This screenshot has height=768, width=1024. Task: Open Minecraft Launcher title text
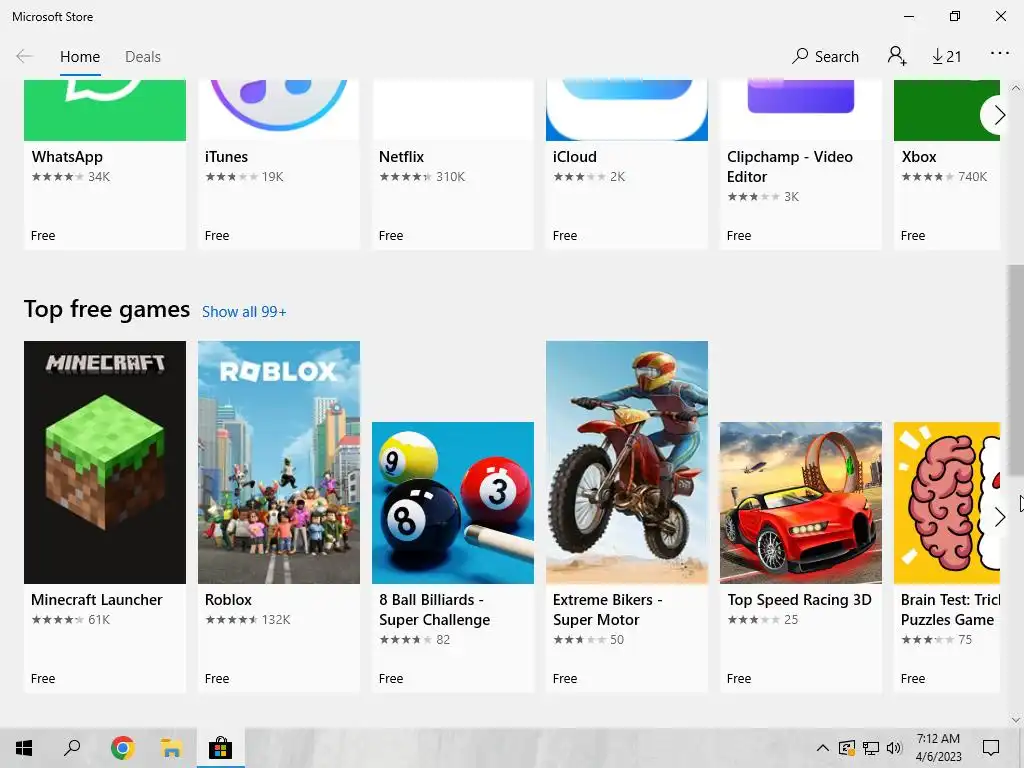click(x=97, y=600)
